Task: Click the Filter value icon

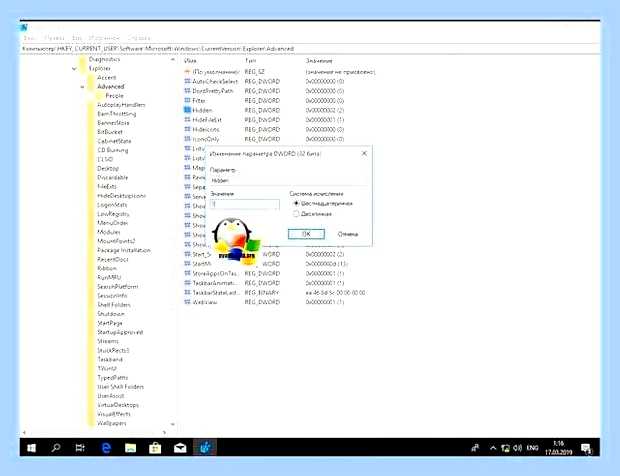Action: click(187, 100)
